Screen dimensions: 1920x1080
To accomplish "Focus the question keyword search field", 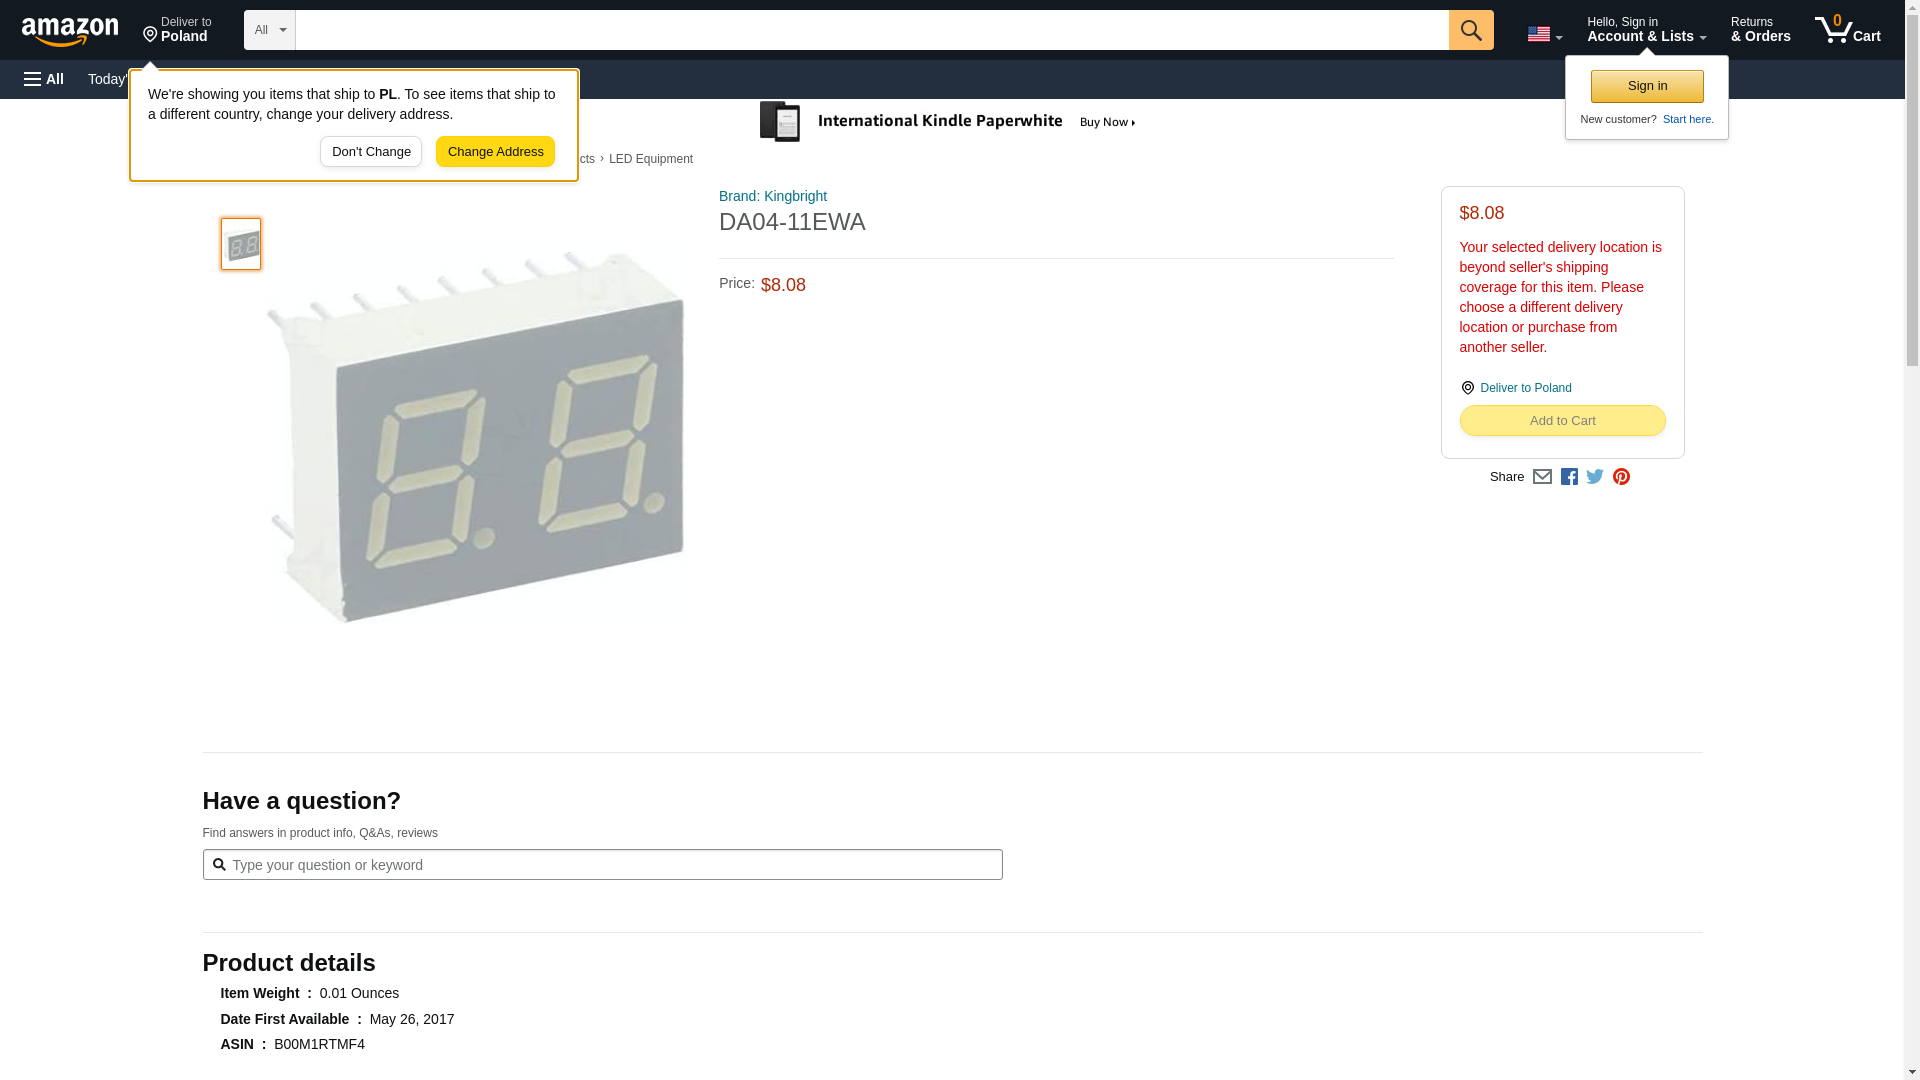I will click(x=602, y=865).
